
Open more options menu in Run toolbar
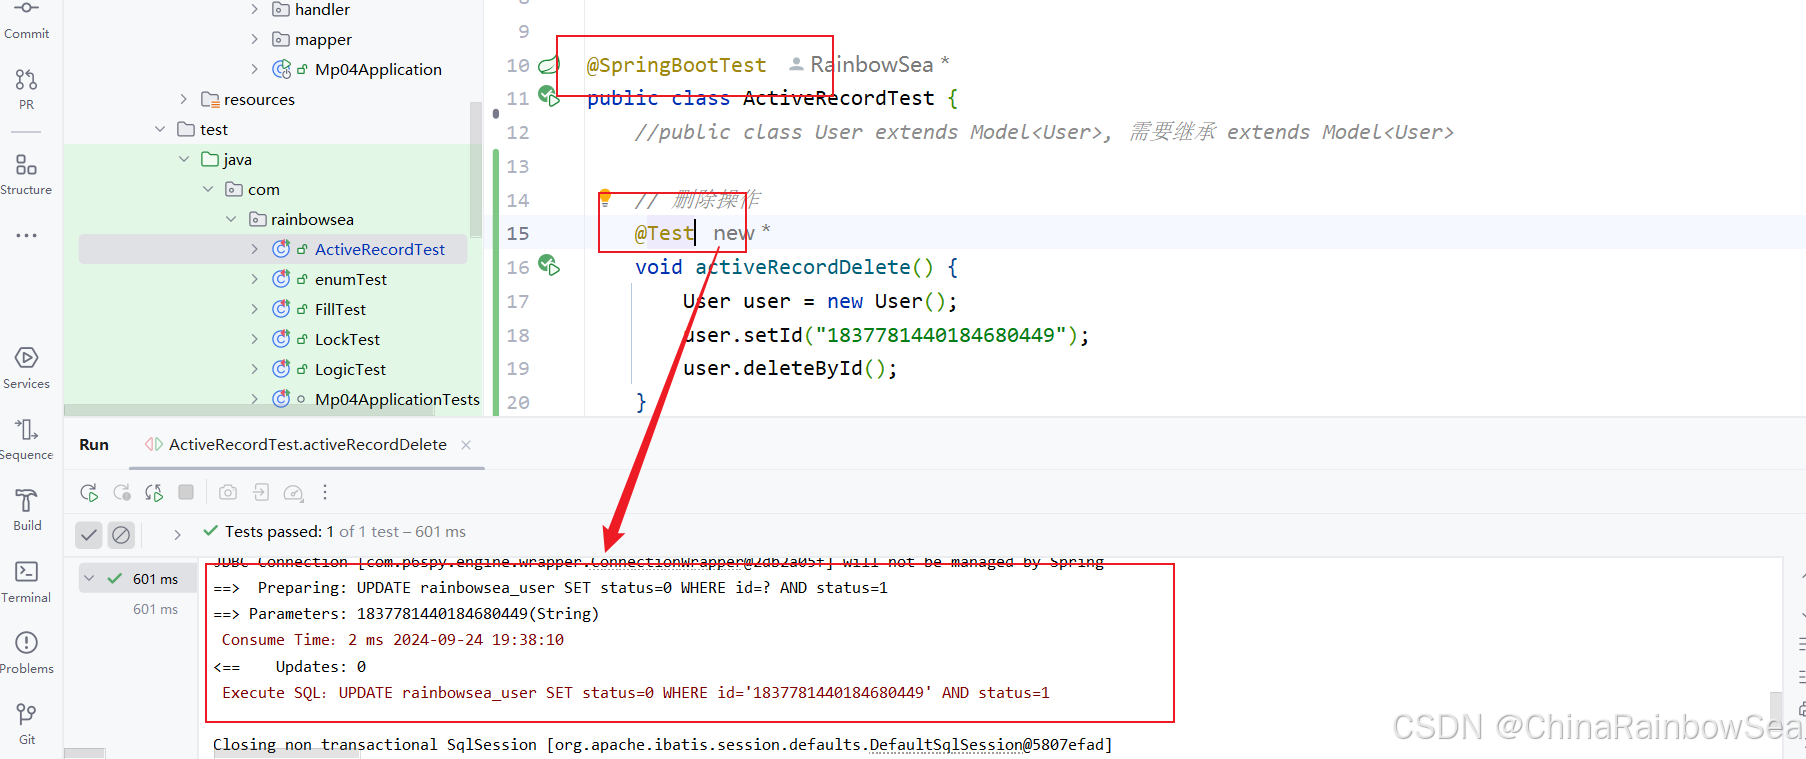click(325, 492)
